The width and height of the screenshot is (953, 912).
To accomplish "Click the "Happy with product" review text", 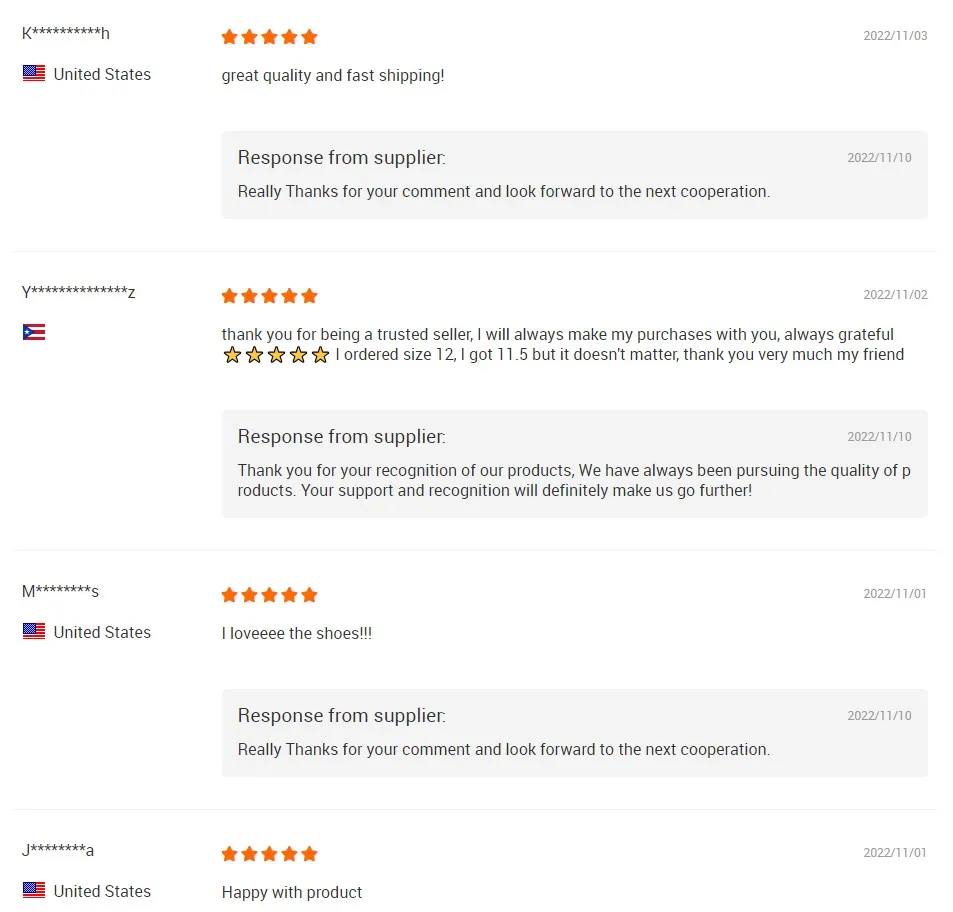I will click(292, 892).
